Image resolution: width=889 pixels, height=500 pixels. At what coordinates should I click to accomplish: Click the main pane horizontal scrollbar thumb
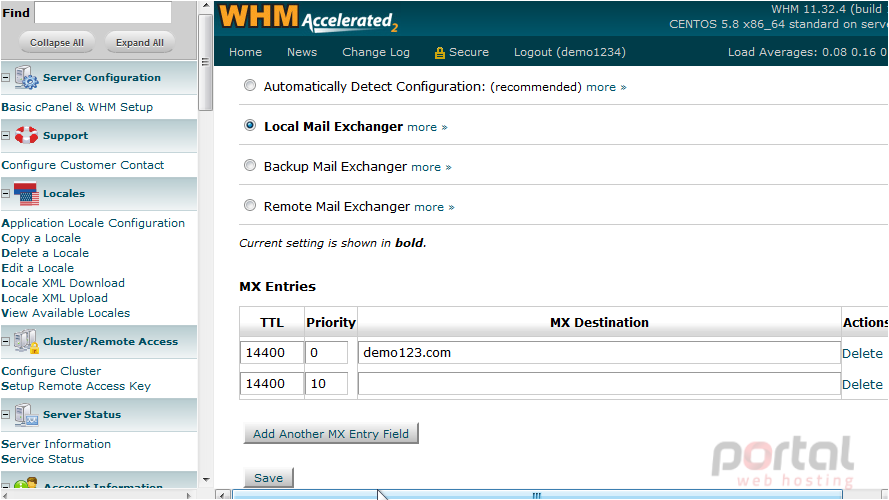coord(537,495)
